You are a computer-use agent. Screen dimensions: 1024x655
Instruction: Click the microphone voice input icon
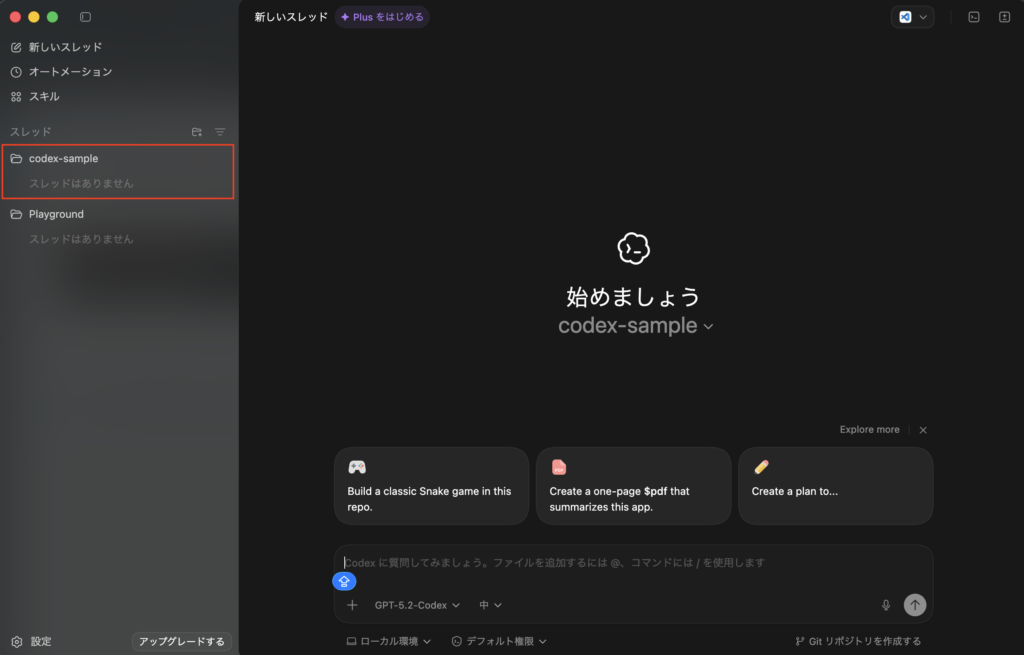coord(886,605)
